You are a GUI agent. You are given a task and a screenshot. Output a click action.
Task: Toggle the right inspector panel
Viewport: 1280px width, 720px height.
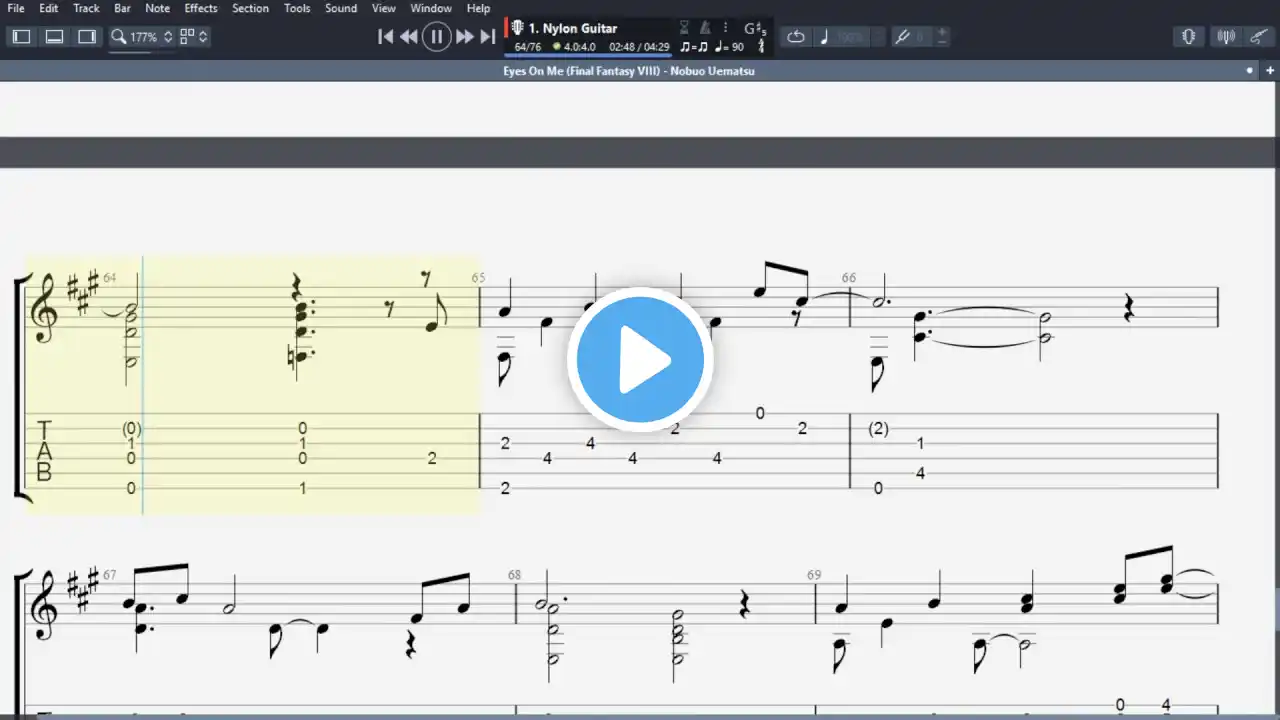tap(87, 37)
